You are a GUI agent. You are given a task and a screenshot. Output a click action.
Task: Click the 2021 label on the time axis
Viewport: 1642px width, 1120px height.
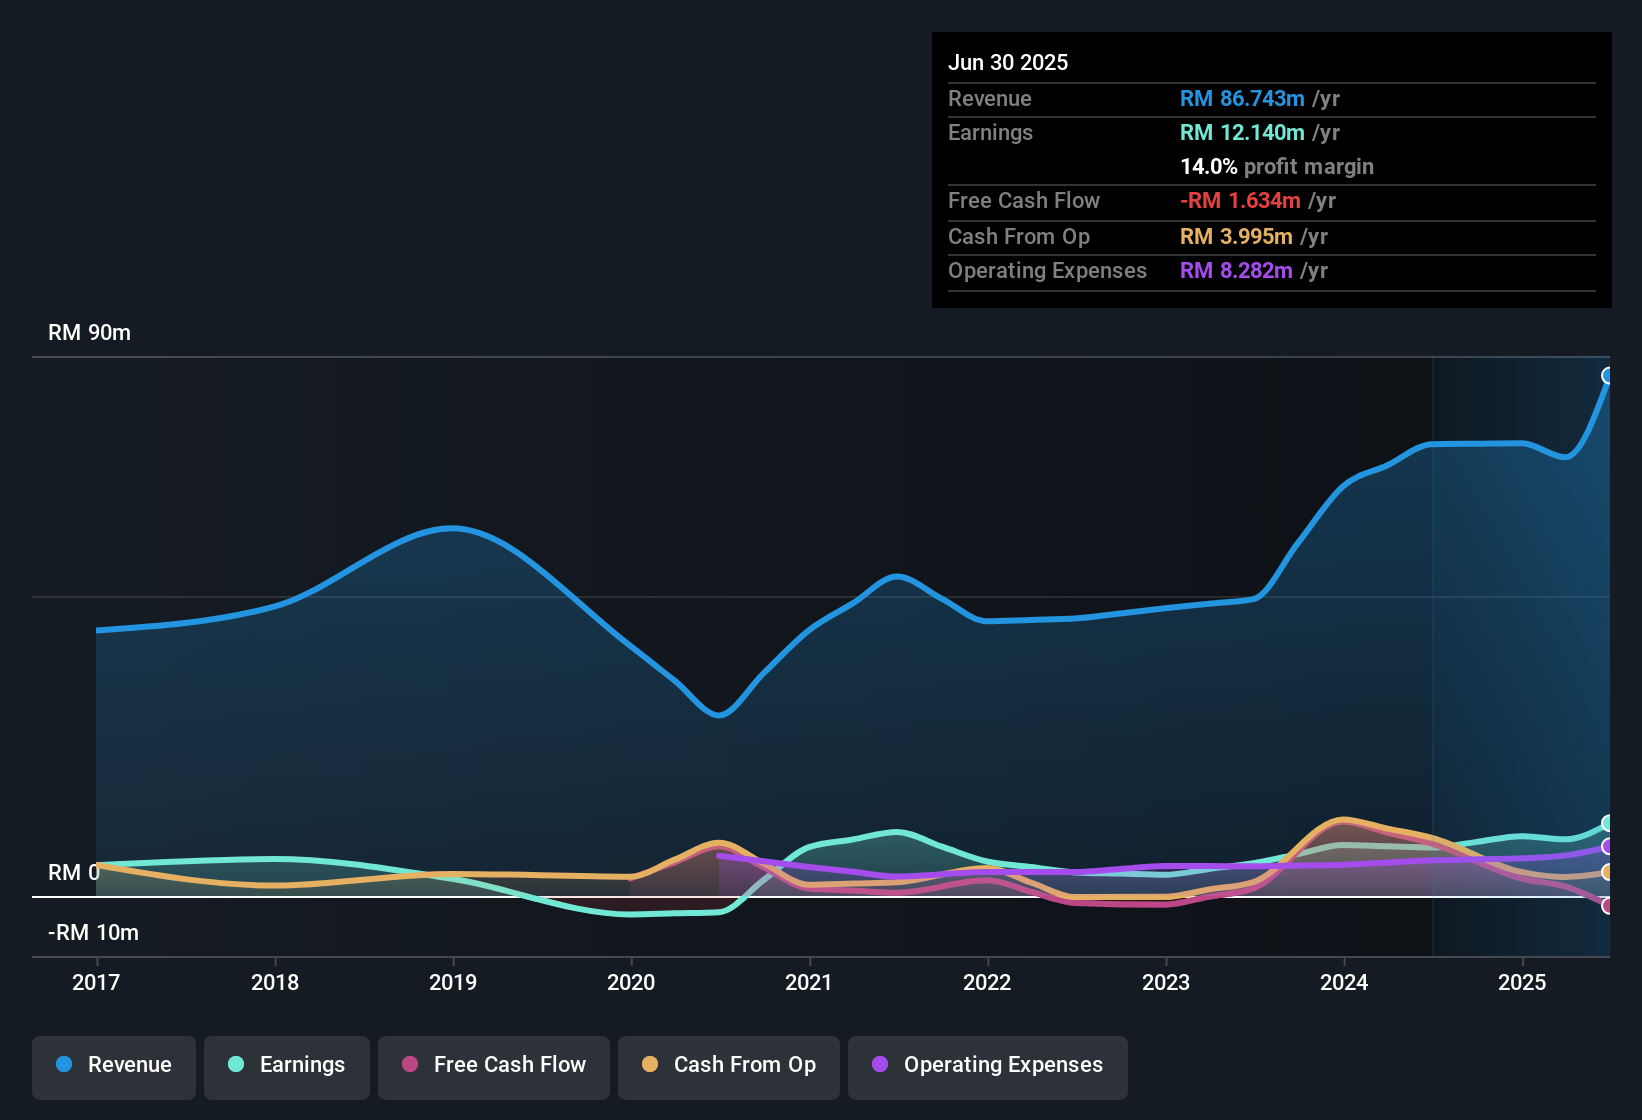809,983
